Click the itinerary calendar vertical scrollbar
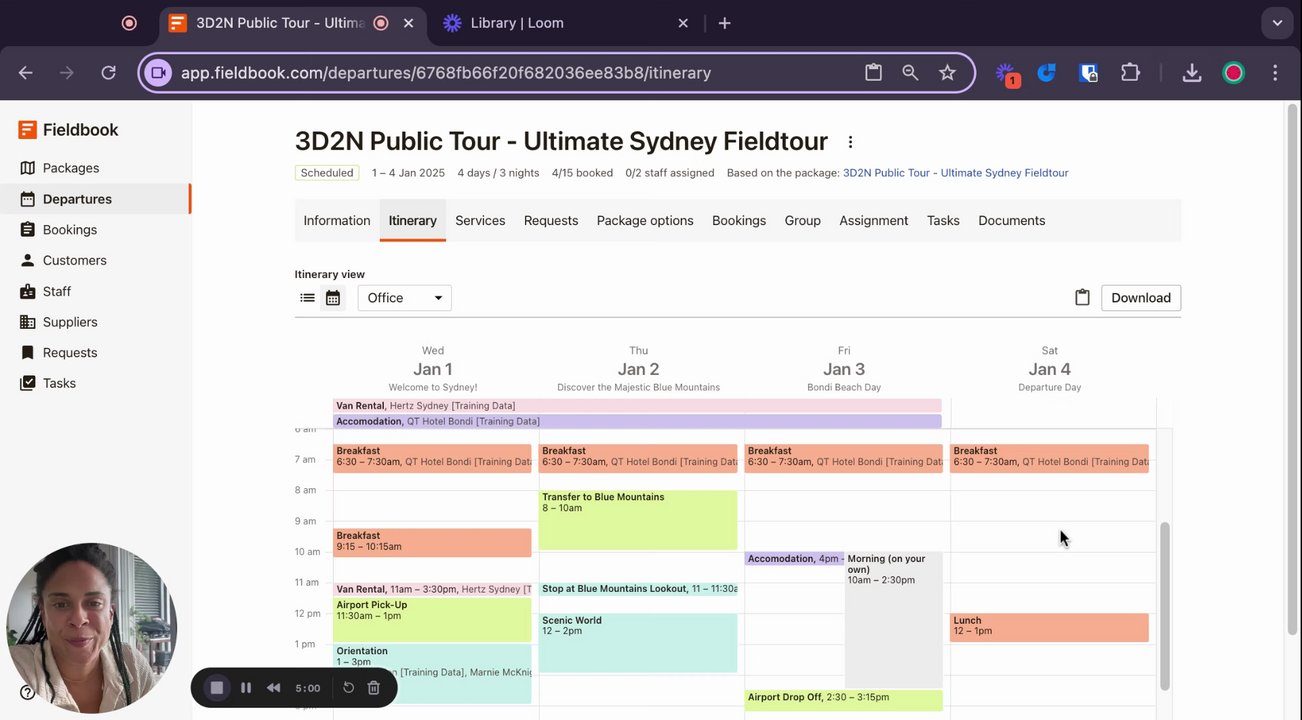Viewport: 1302px width, 720px height. 1164,606
